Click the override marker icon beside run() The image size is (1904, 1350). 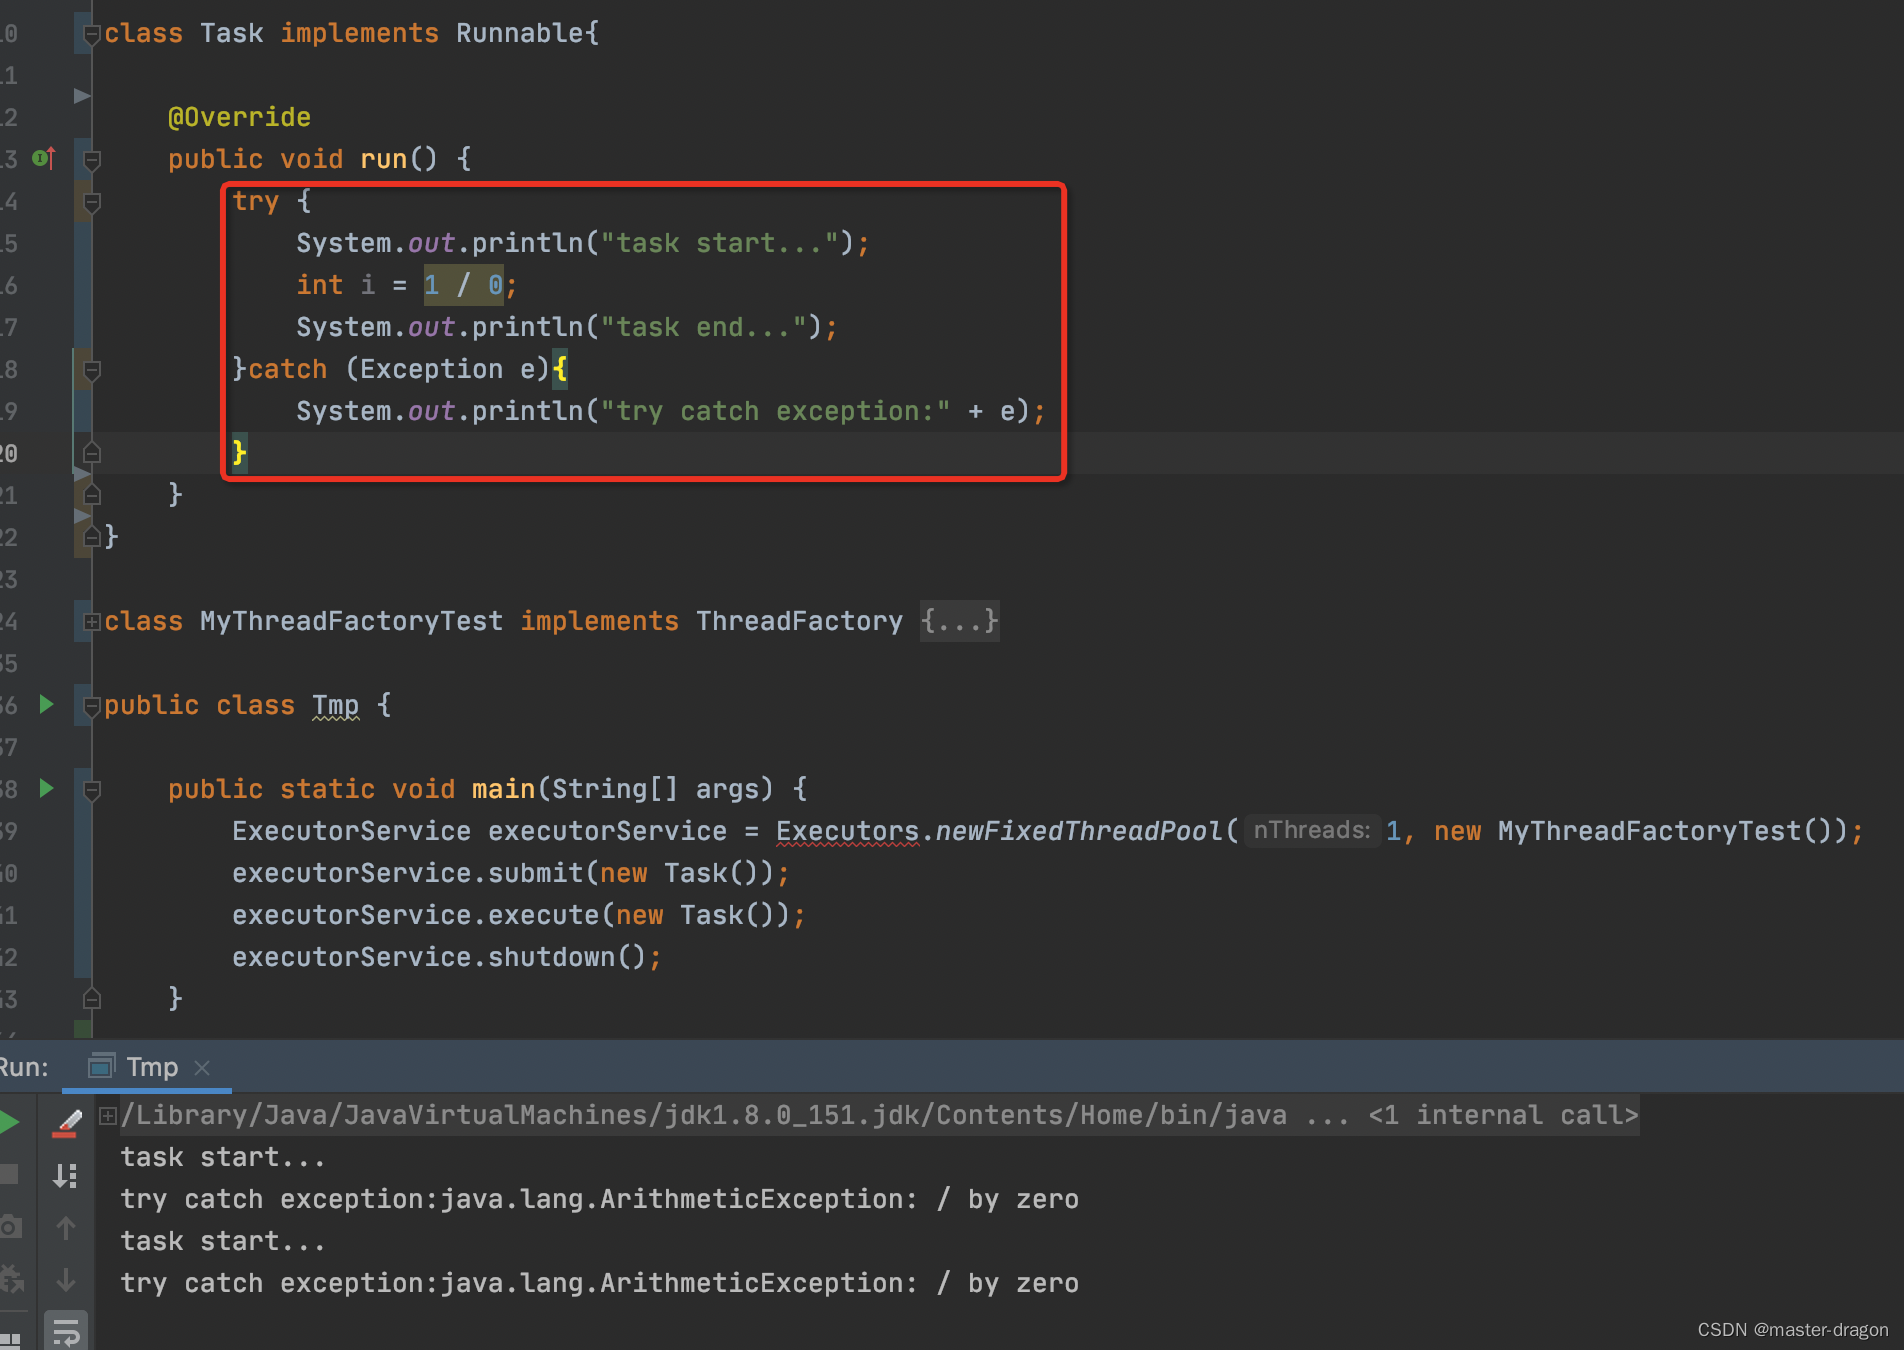pos(43,158)
